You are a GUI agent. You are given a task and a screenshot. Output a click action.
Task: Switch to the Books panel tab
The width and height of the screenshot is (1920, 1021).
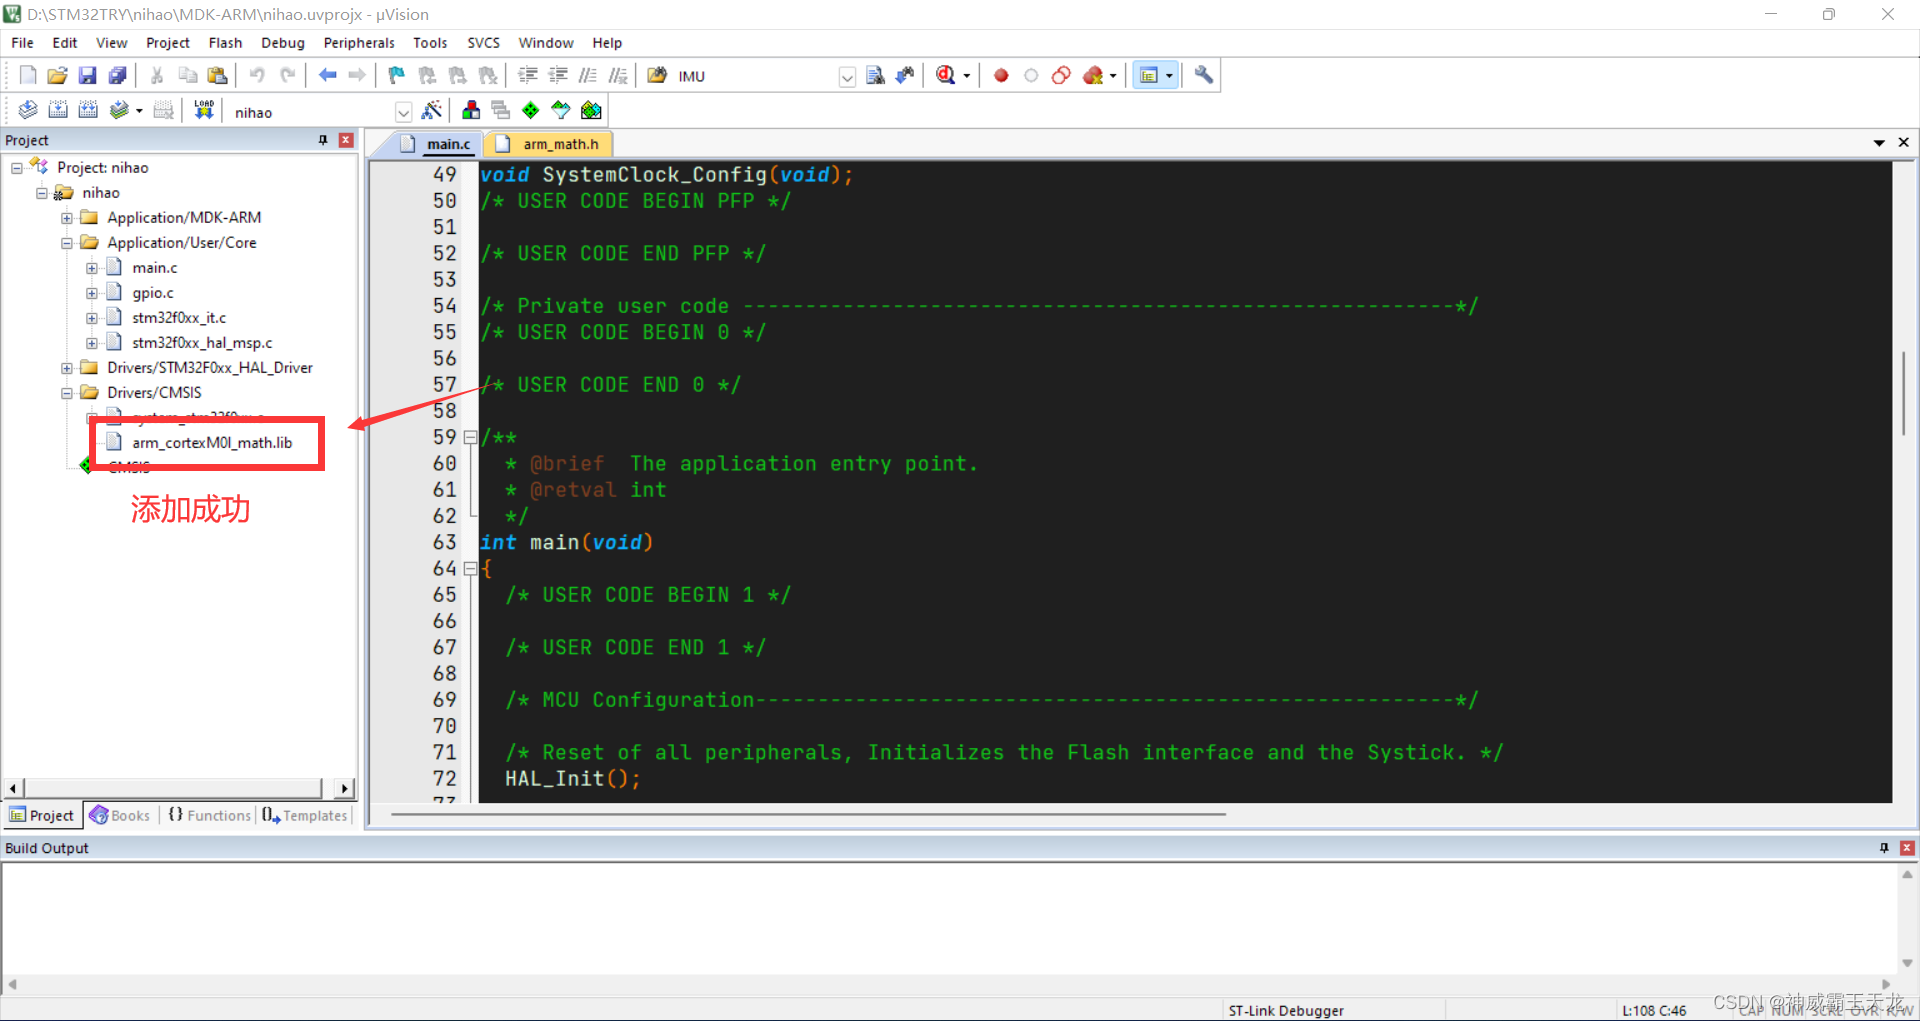point(120,815)
